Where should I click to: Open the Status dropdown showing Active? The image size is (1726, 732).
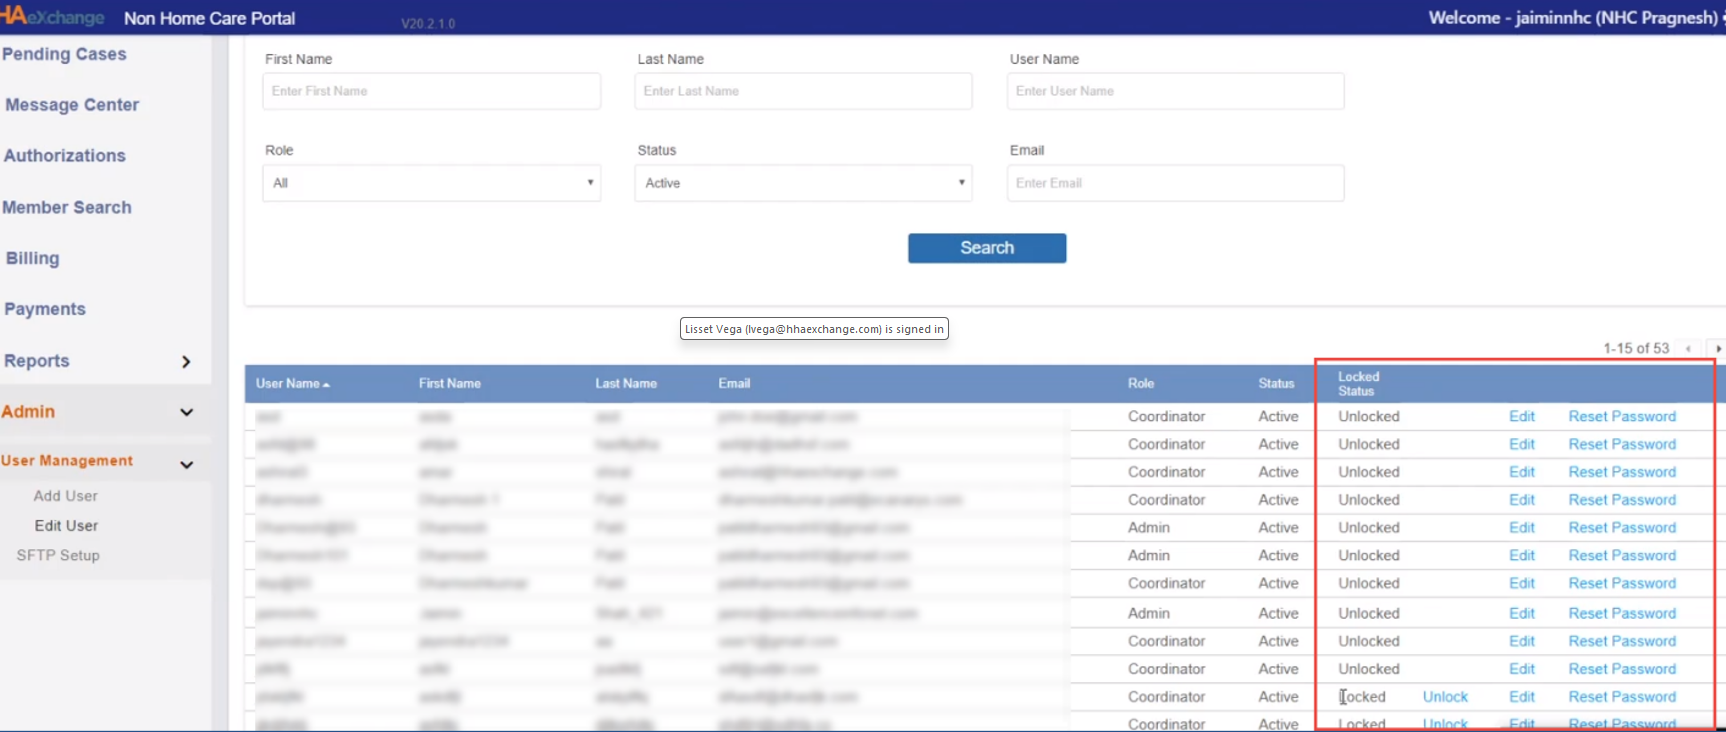(803, 183)
